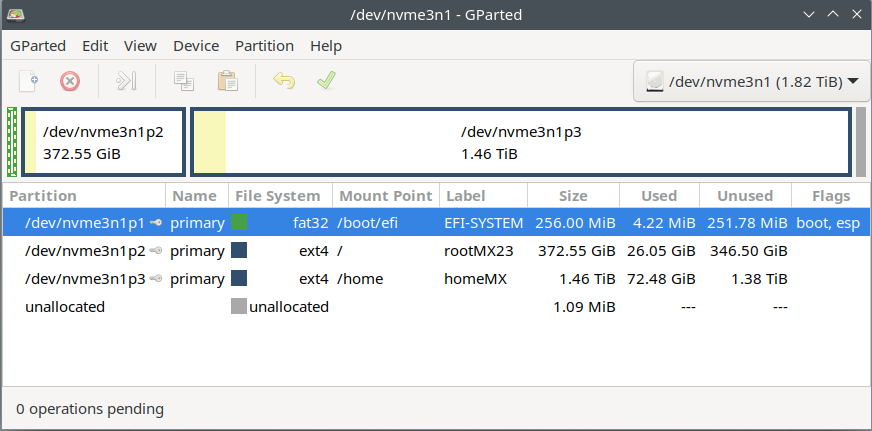872x431 pixels.
Task: Click the Mount Point column header
Action: click(386, 196)
